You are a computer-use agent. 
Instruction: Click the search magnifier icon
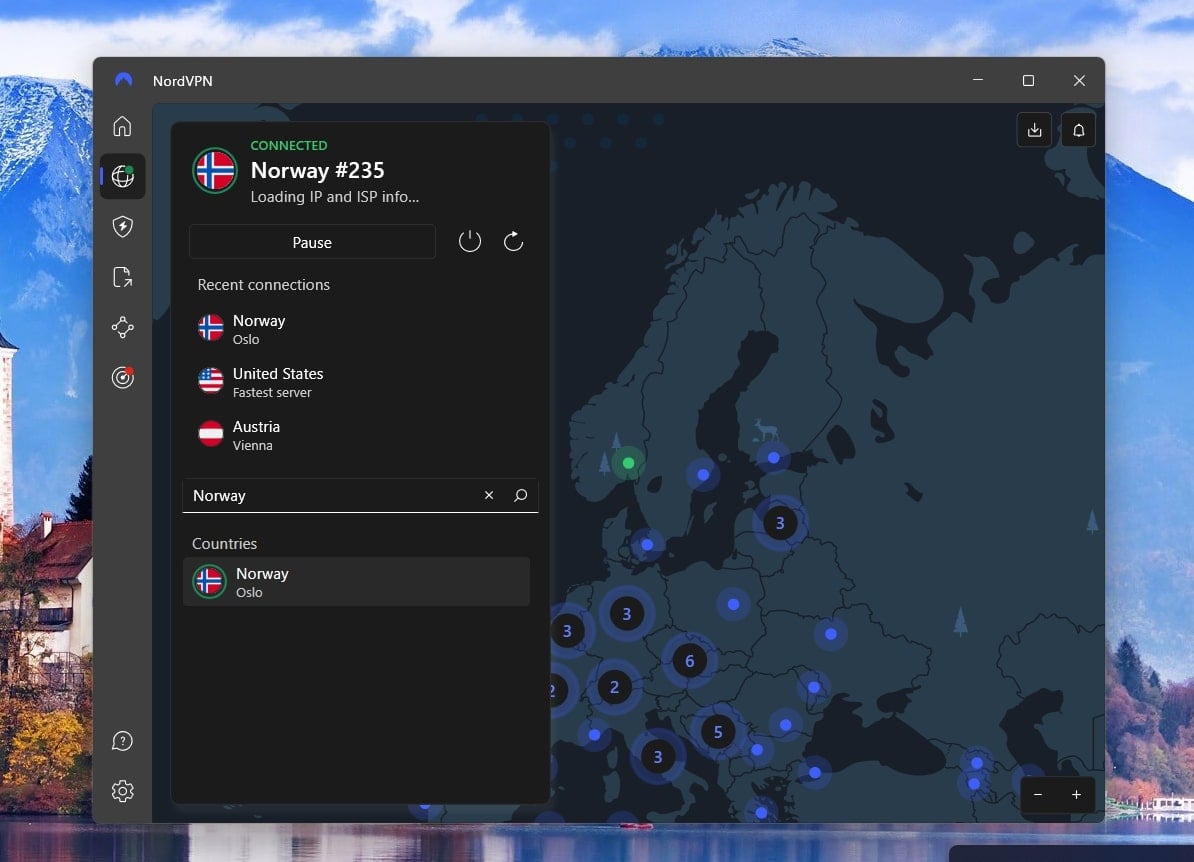click(520, 495)
